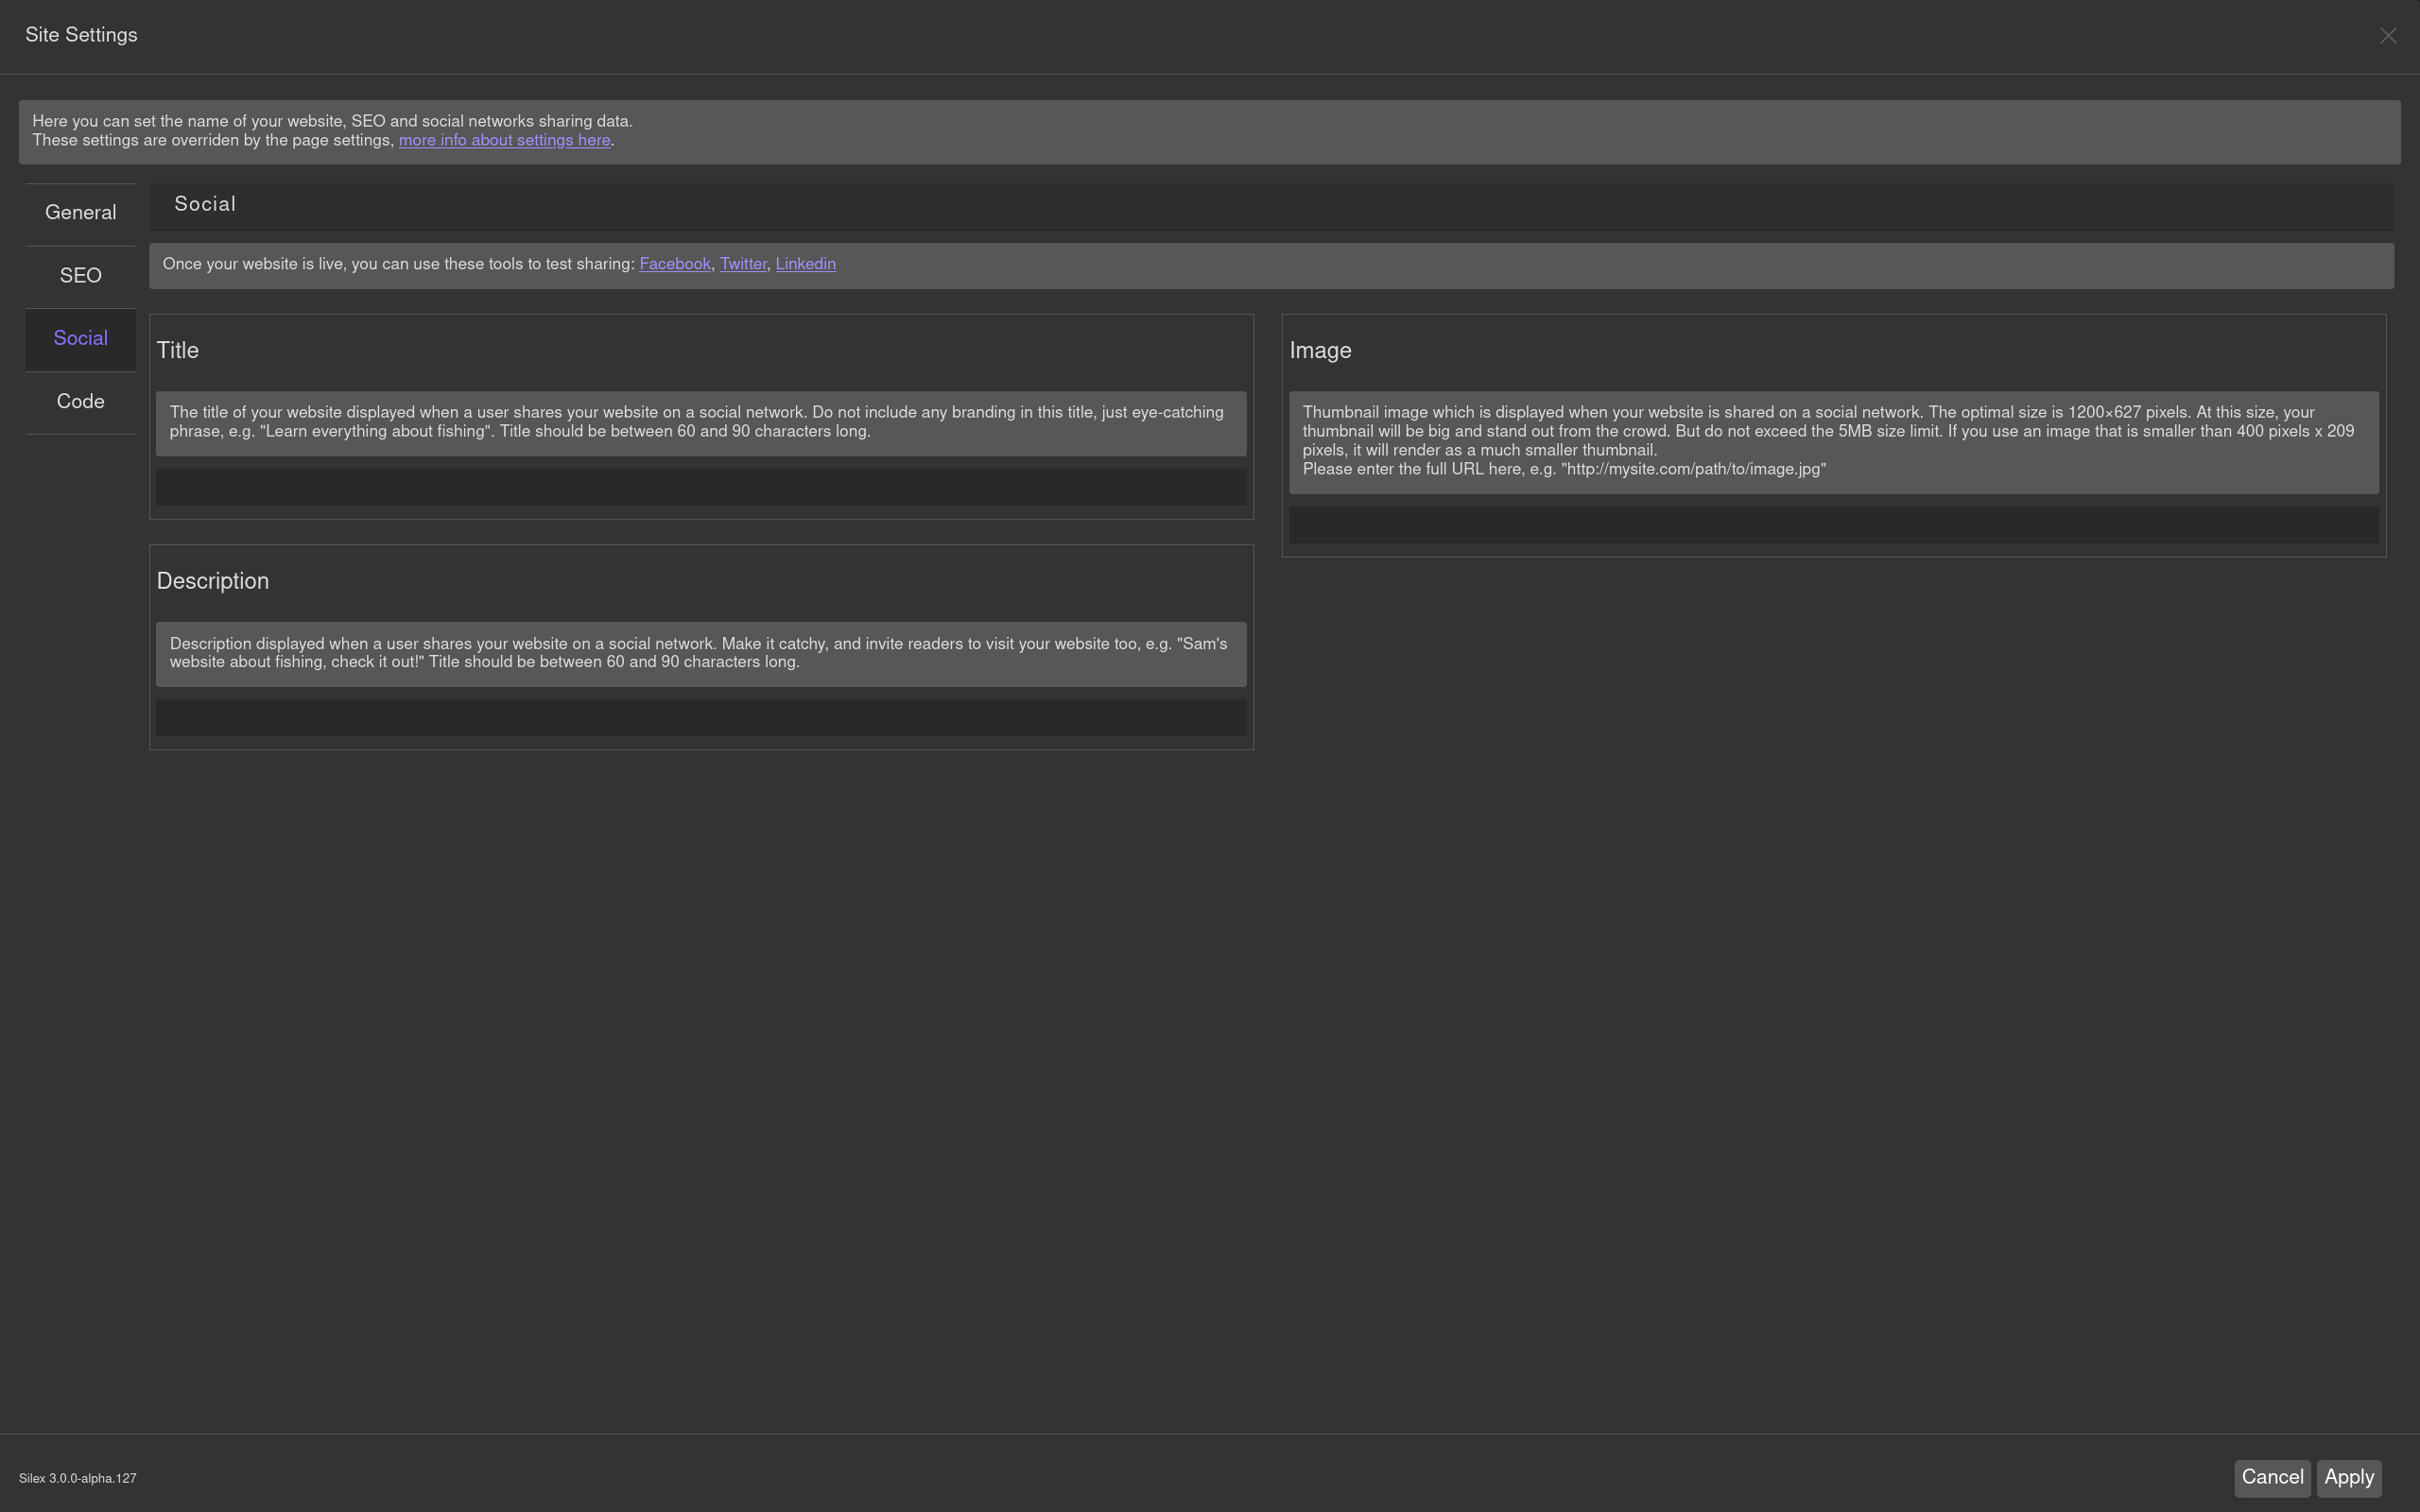The image size is (2420, 1512).
Task: Click the Social section header
Action: click(204, 205)
